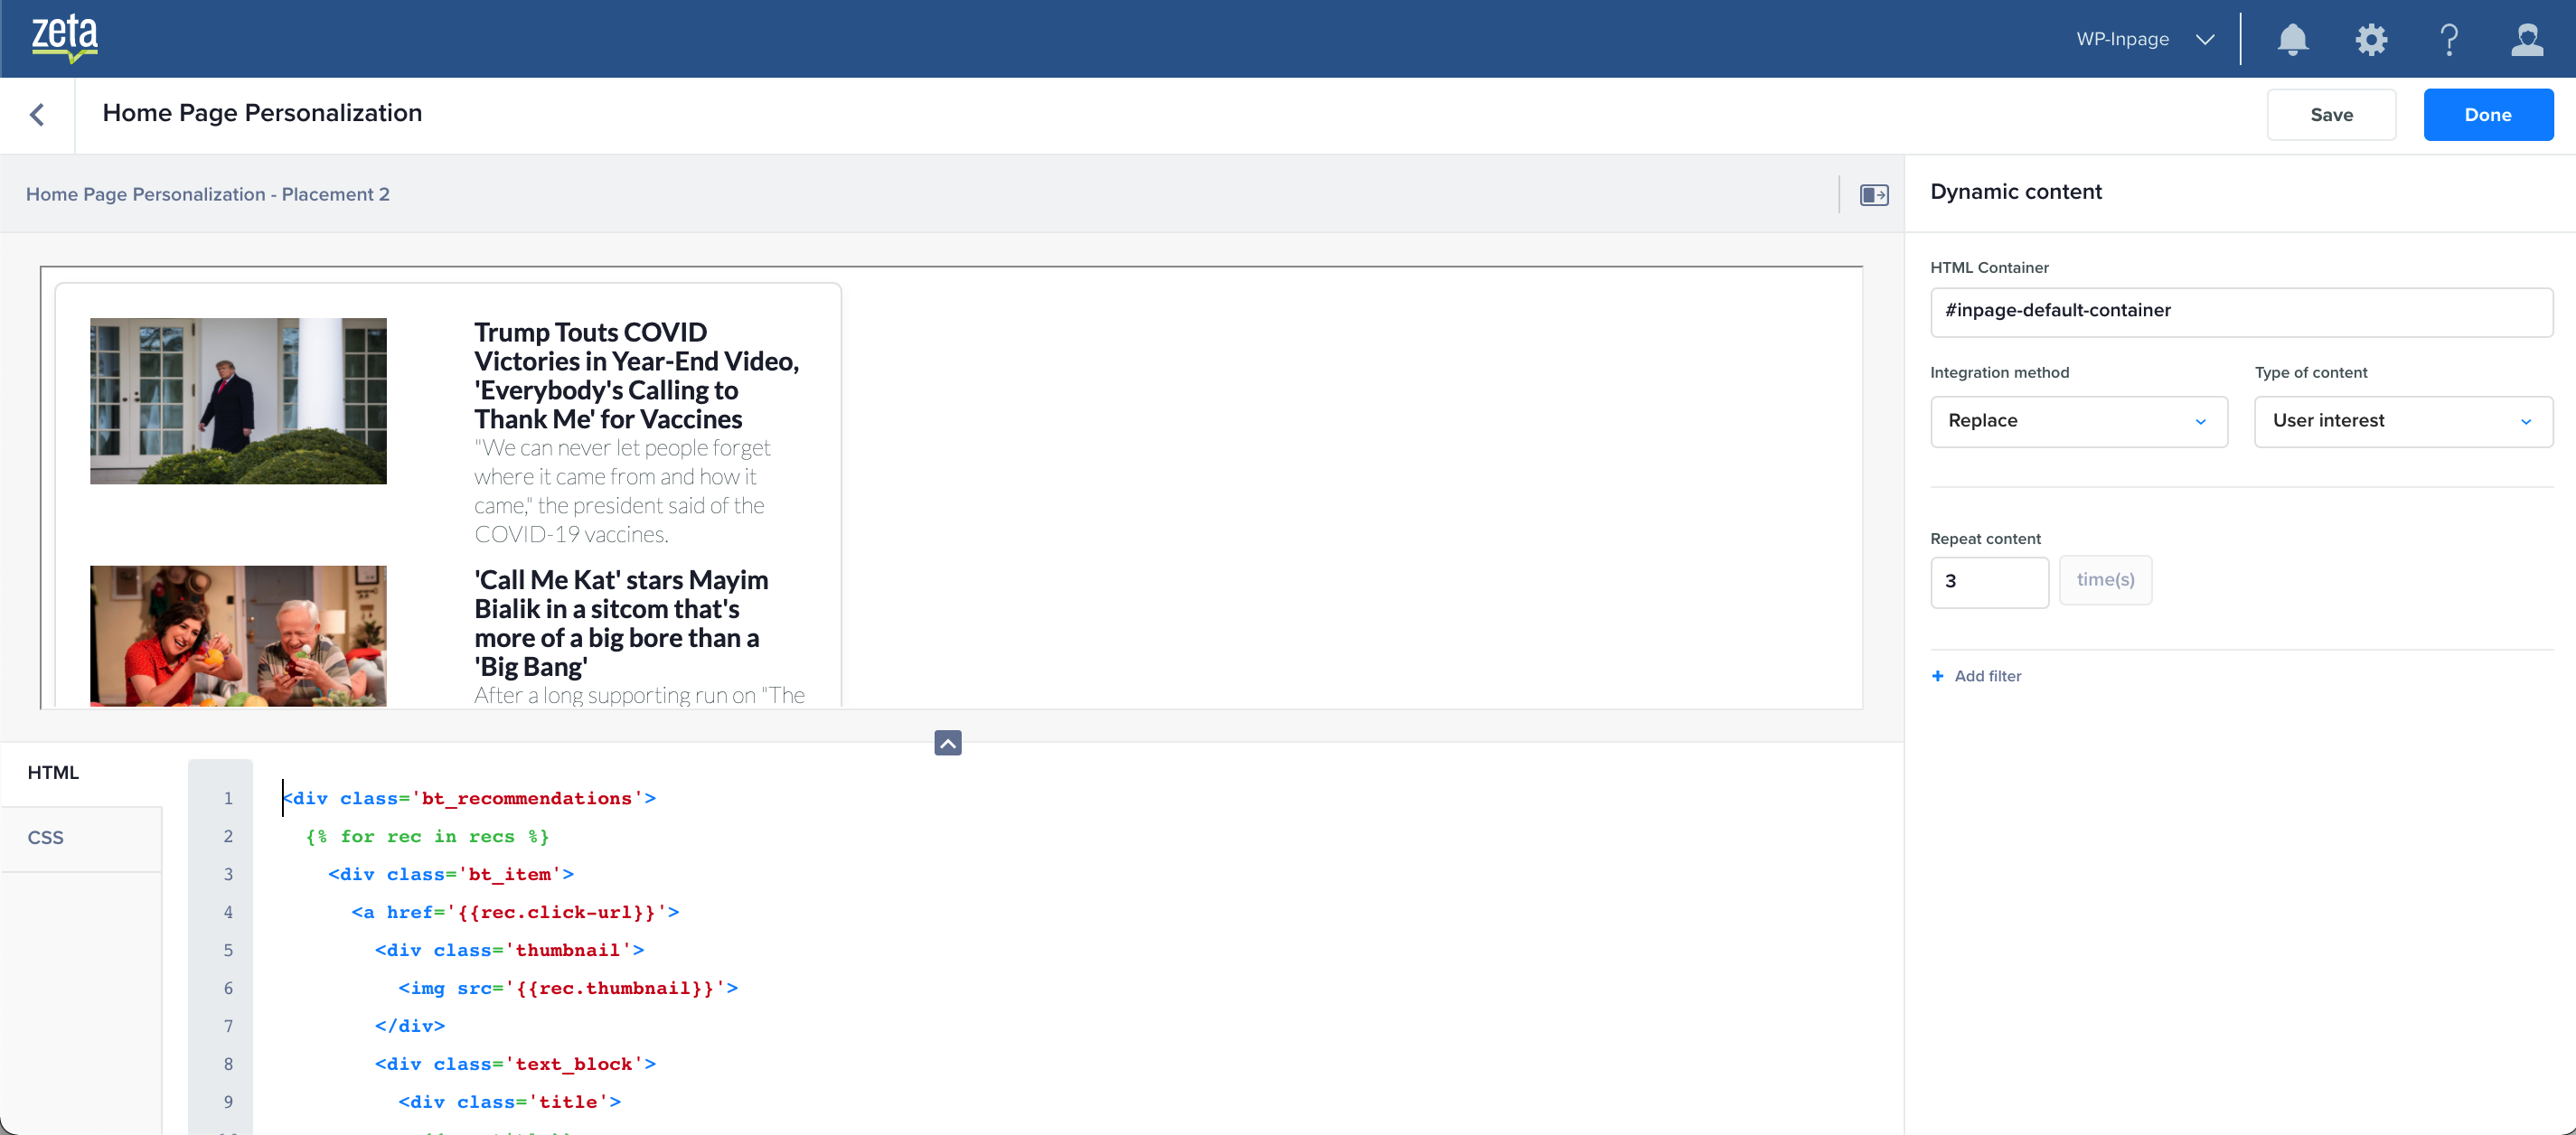This screenshot has width=2576, height=1135.
Task: Click the Trump article thumbnail image
Action: [x=238, y=401]
